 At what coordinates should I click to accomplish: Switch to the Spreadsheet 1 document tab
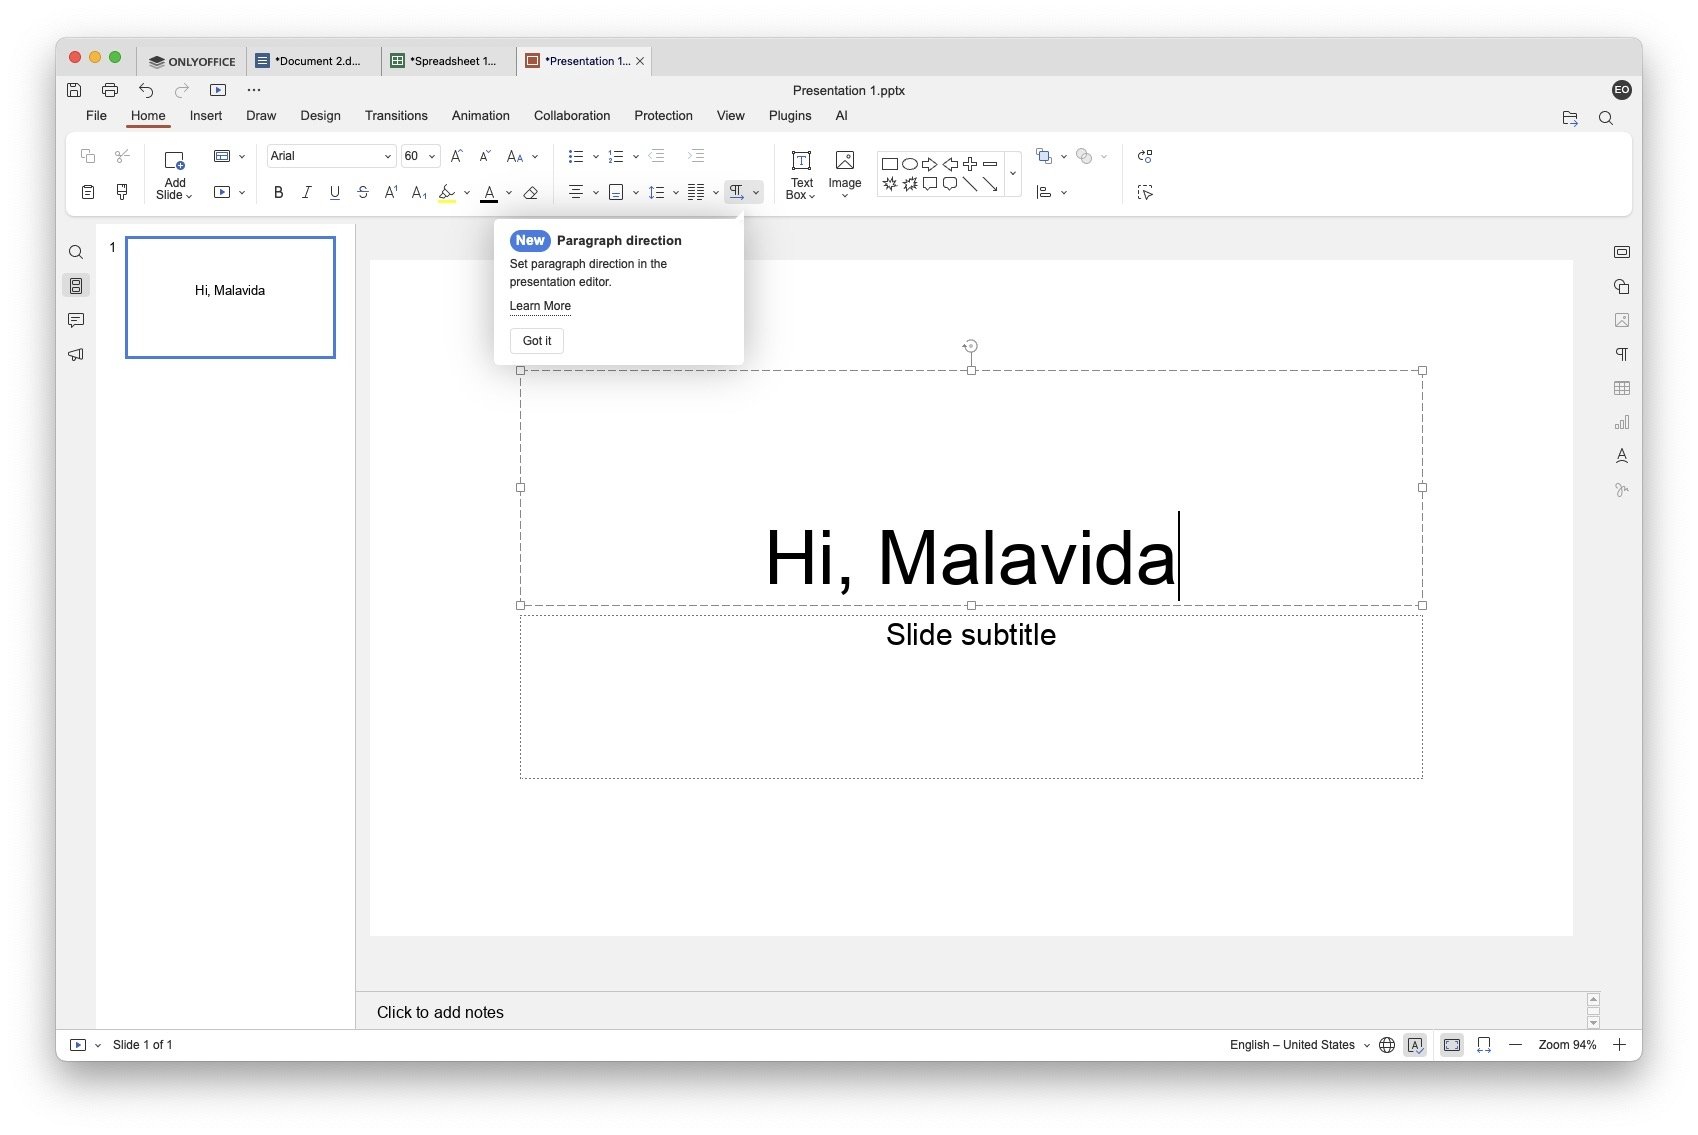tap(448, 61)
